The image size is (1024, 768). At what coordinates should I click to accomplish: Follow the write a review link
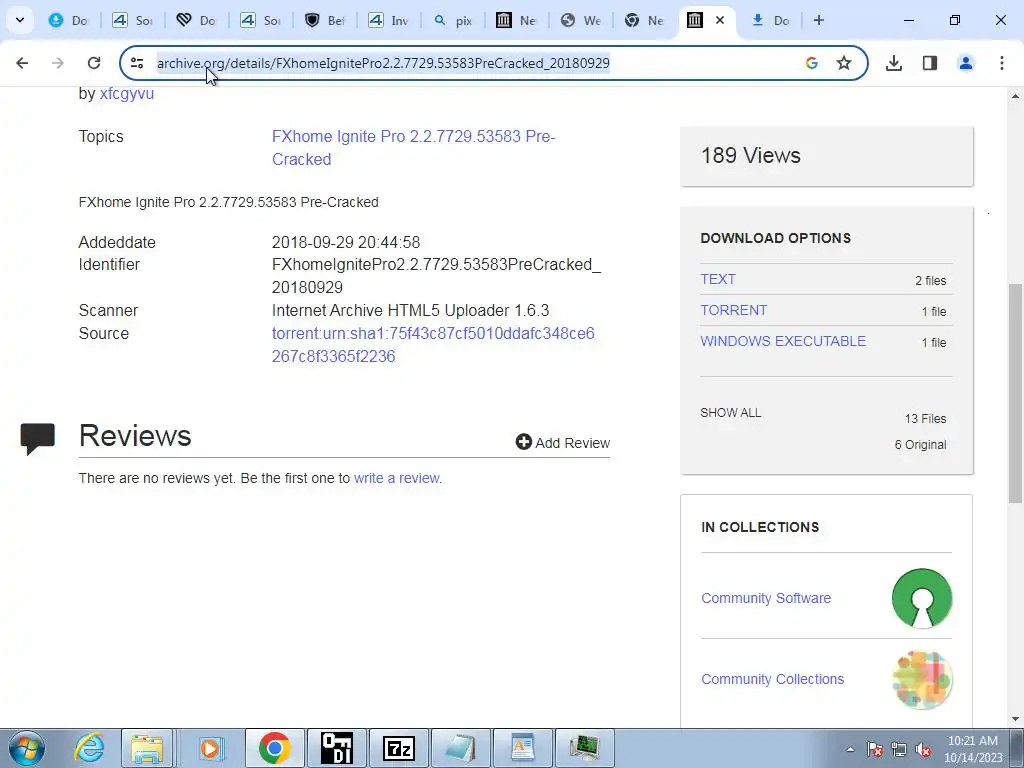tap(397, 478)
